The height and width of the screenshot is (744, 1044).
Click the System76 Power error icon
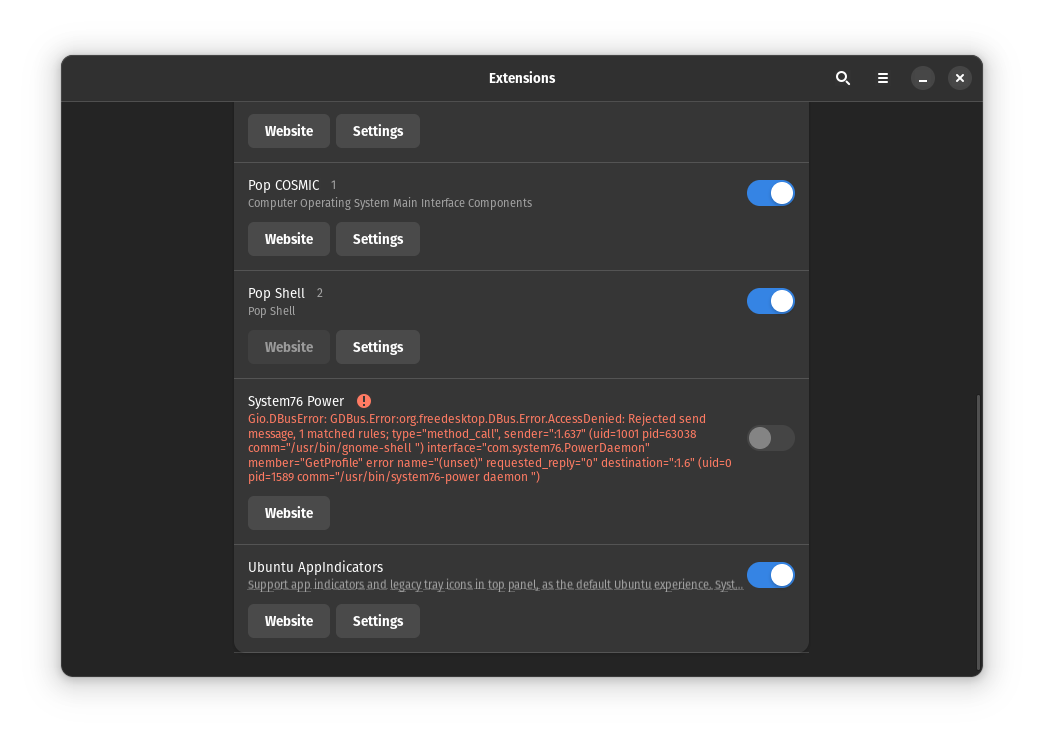[x=364, y=400]
